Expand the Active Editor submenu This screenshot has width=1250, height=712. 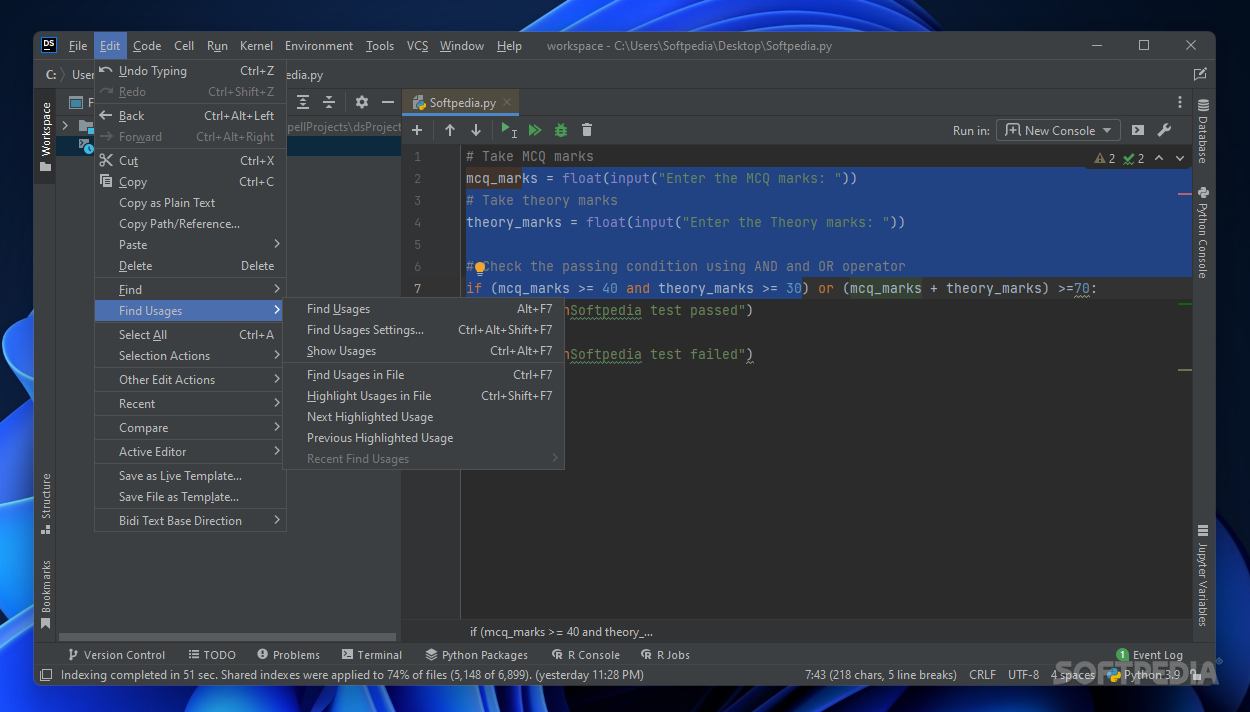[x=190, y=452]
